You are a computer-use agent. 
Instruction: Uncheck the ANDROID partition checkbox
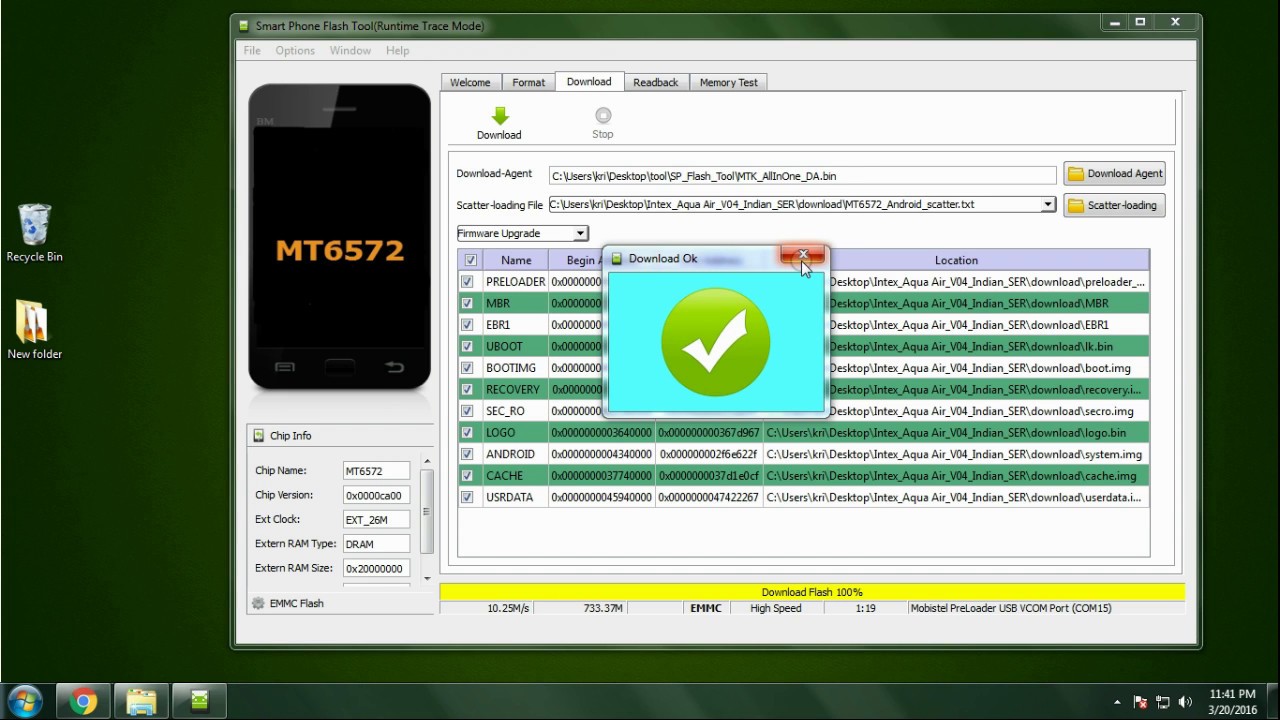467,454
